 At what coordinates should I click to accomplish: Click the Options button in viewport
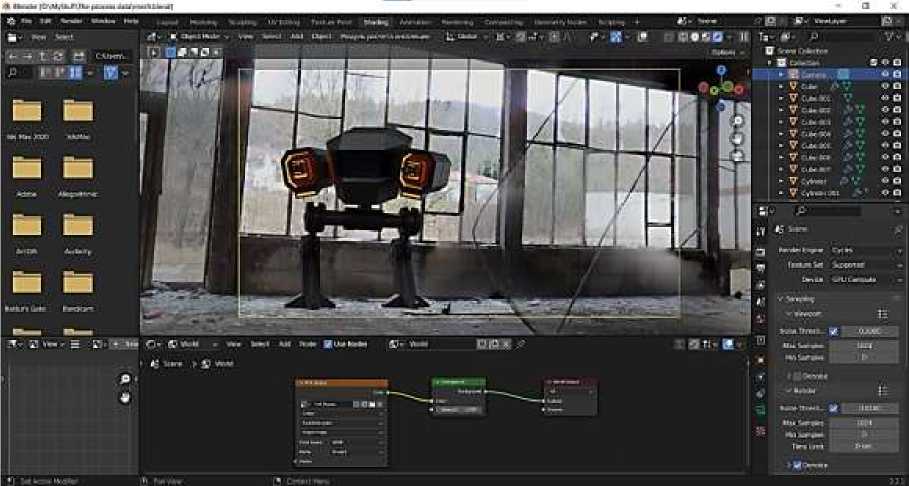click(724, 52)
